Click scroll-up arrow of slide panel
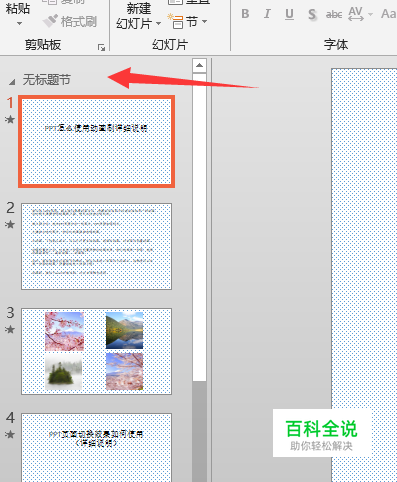The height and width of the screenshot is (482, 397). pos(199,65)
